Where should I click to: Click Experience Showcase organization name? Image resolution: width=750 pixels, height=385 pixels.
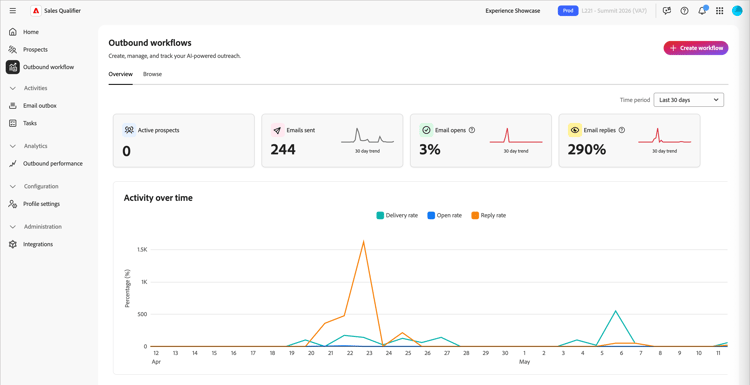(x=513, y=11)
